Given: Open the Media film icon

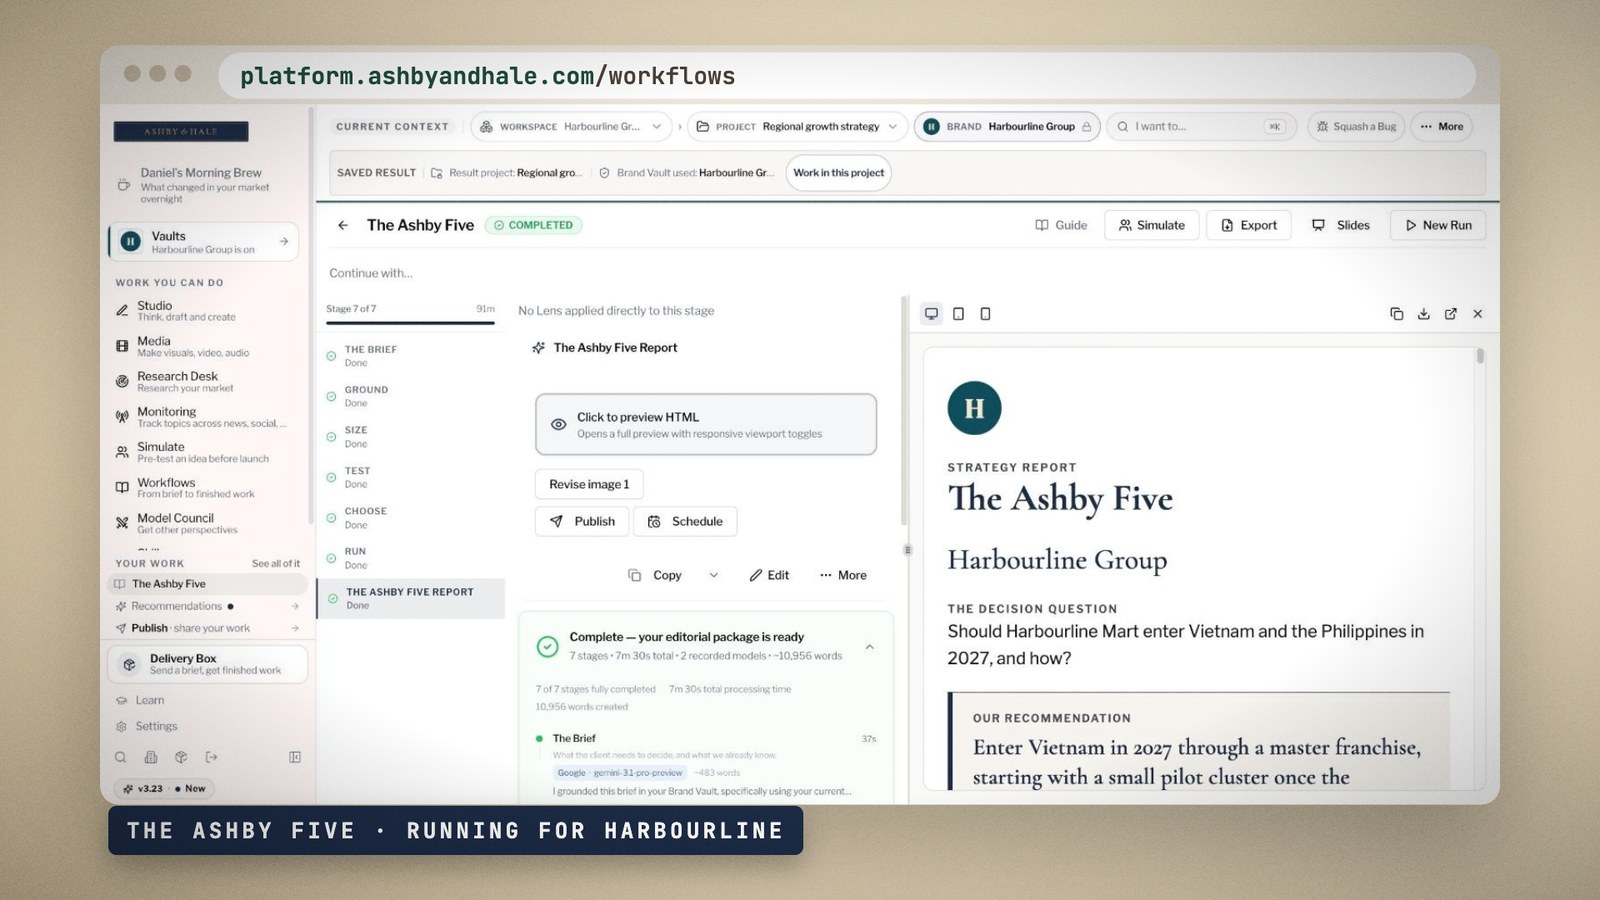Looking at the screenshot, I should [x=122, y=346].
